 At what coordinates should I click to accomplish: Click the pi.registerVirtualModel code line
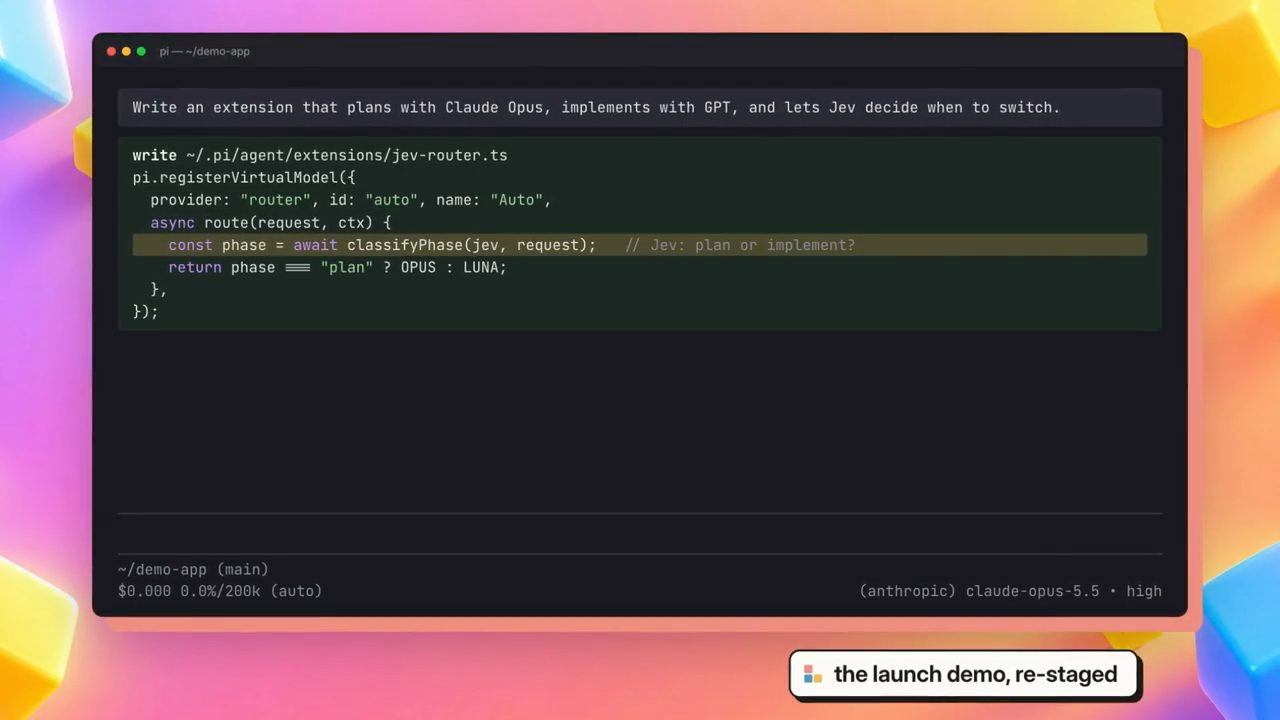[x=244, y=177]
